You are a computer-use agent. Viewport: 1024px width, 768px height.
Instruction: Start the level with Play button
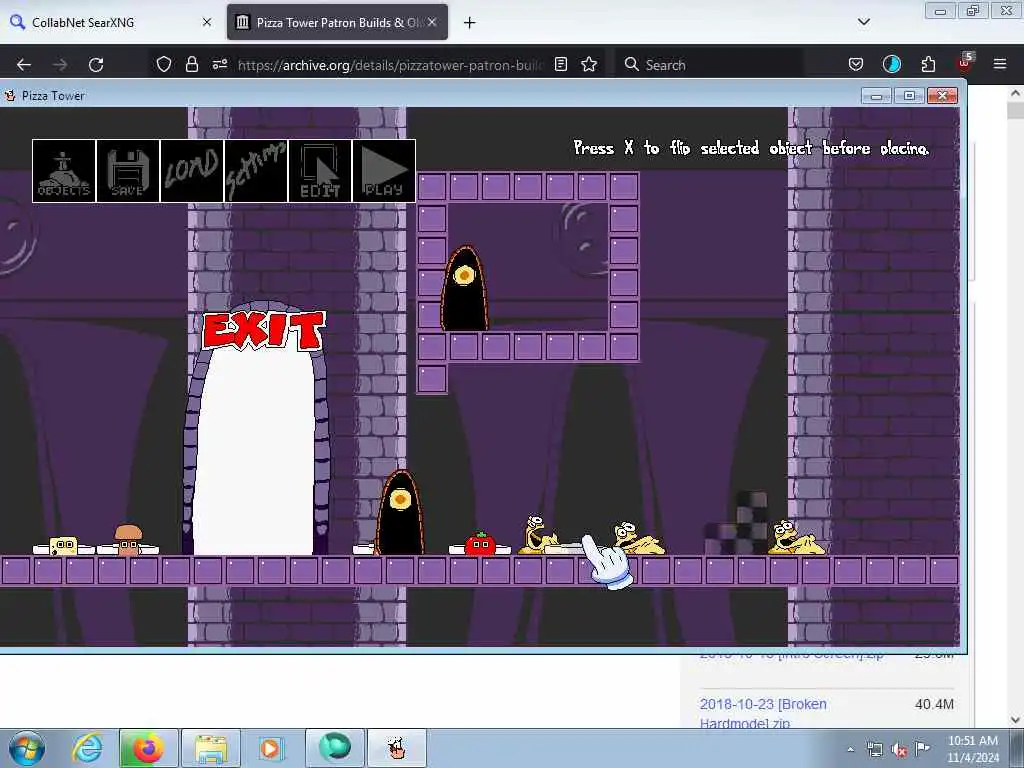coord(383,171)
